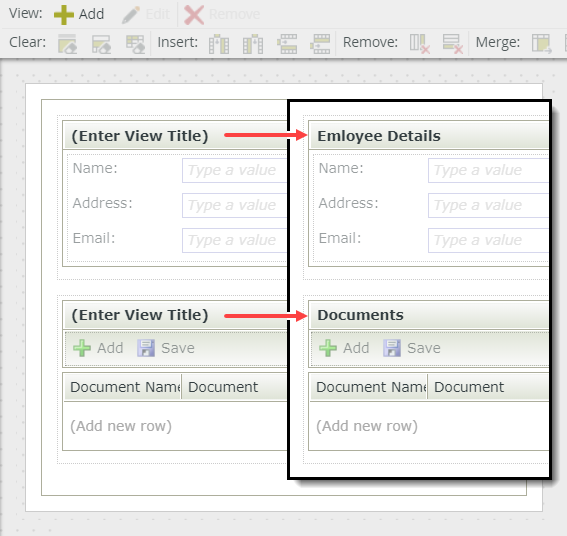The width and height of the screenshot is (567, 536).
Task: Insert a row above
Action: pyautogui.click(x=287, y=44)
